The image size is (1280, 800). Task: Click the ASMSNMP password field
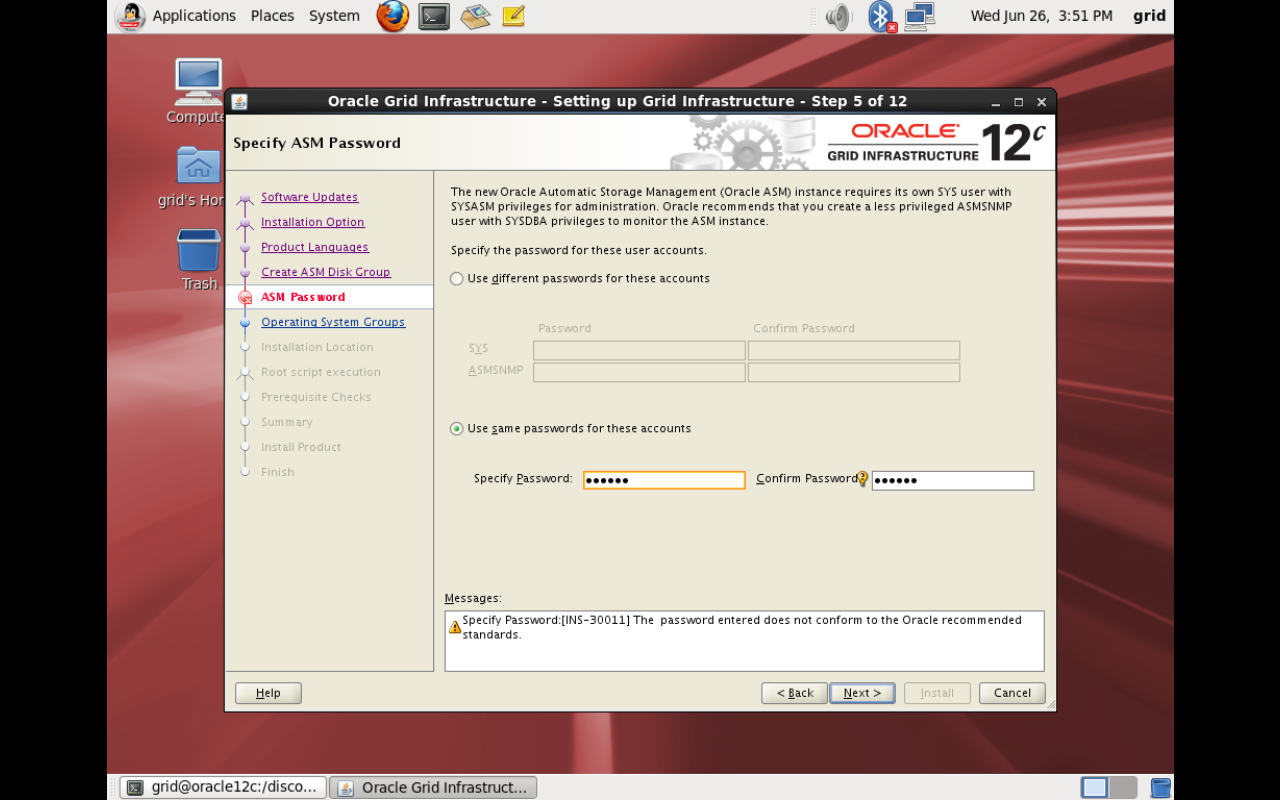point(639,372)
